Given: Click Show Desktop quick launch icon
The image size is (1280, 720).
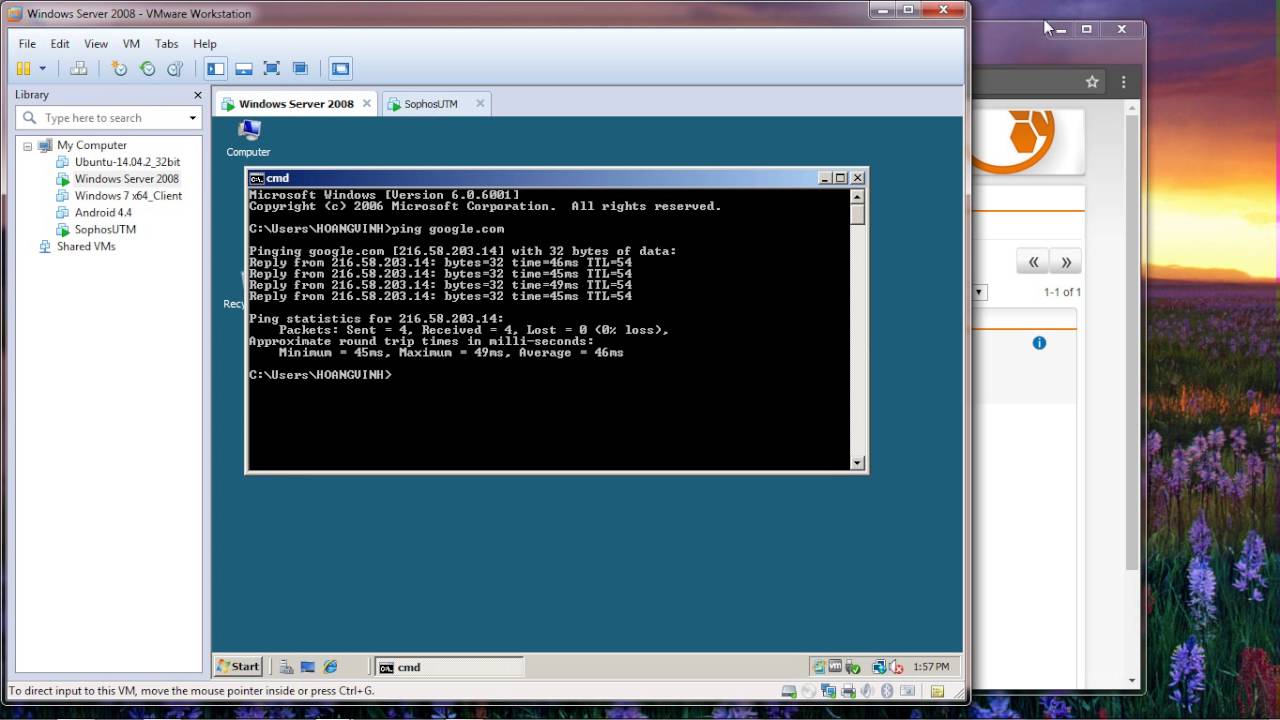Looking at the screenshot, I should pyautogui.click(x=308, y=667).
